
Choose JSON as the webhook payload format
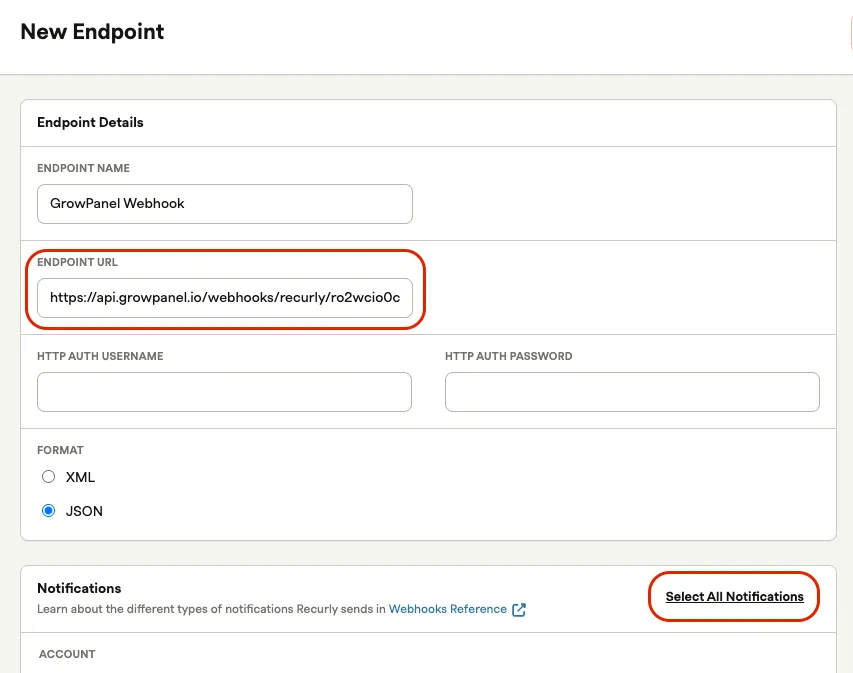[x=48, y=511]
